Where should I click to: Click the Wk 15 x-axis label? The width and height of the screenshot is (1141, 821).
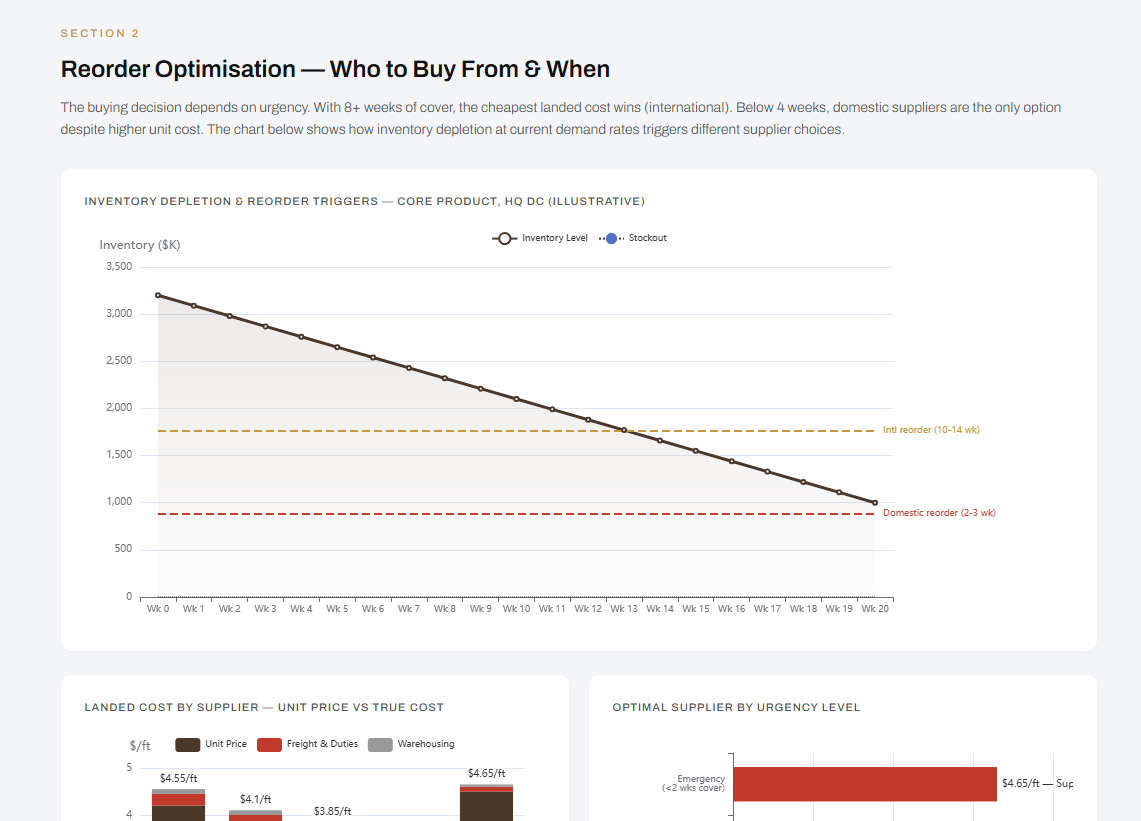tap(696, 608)
